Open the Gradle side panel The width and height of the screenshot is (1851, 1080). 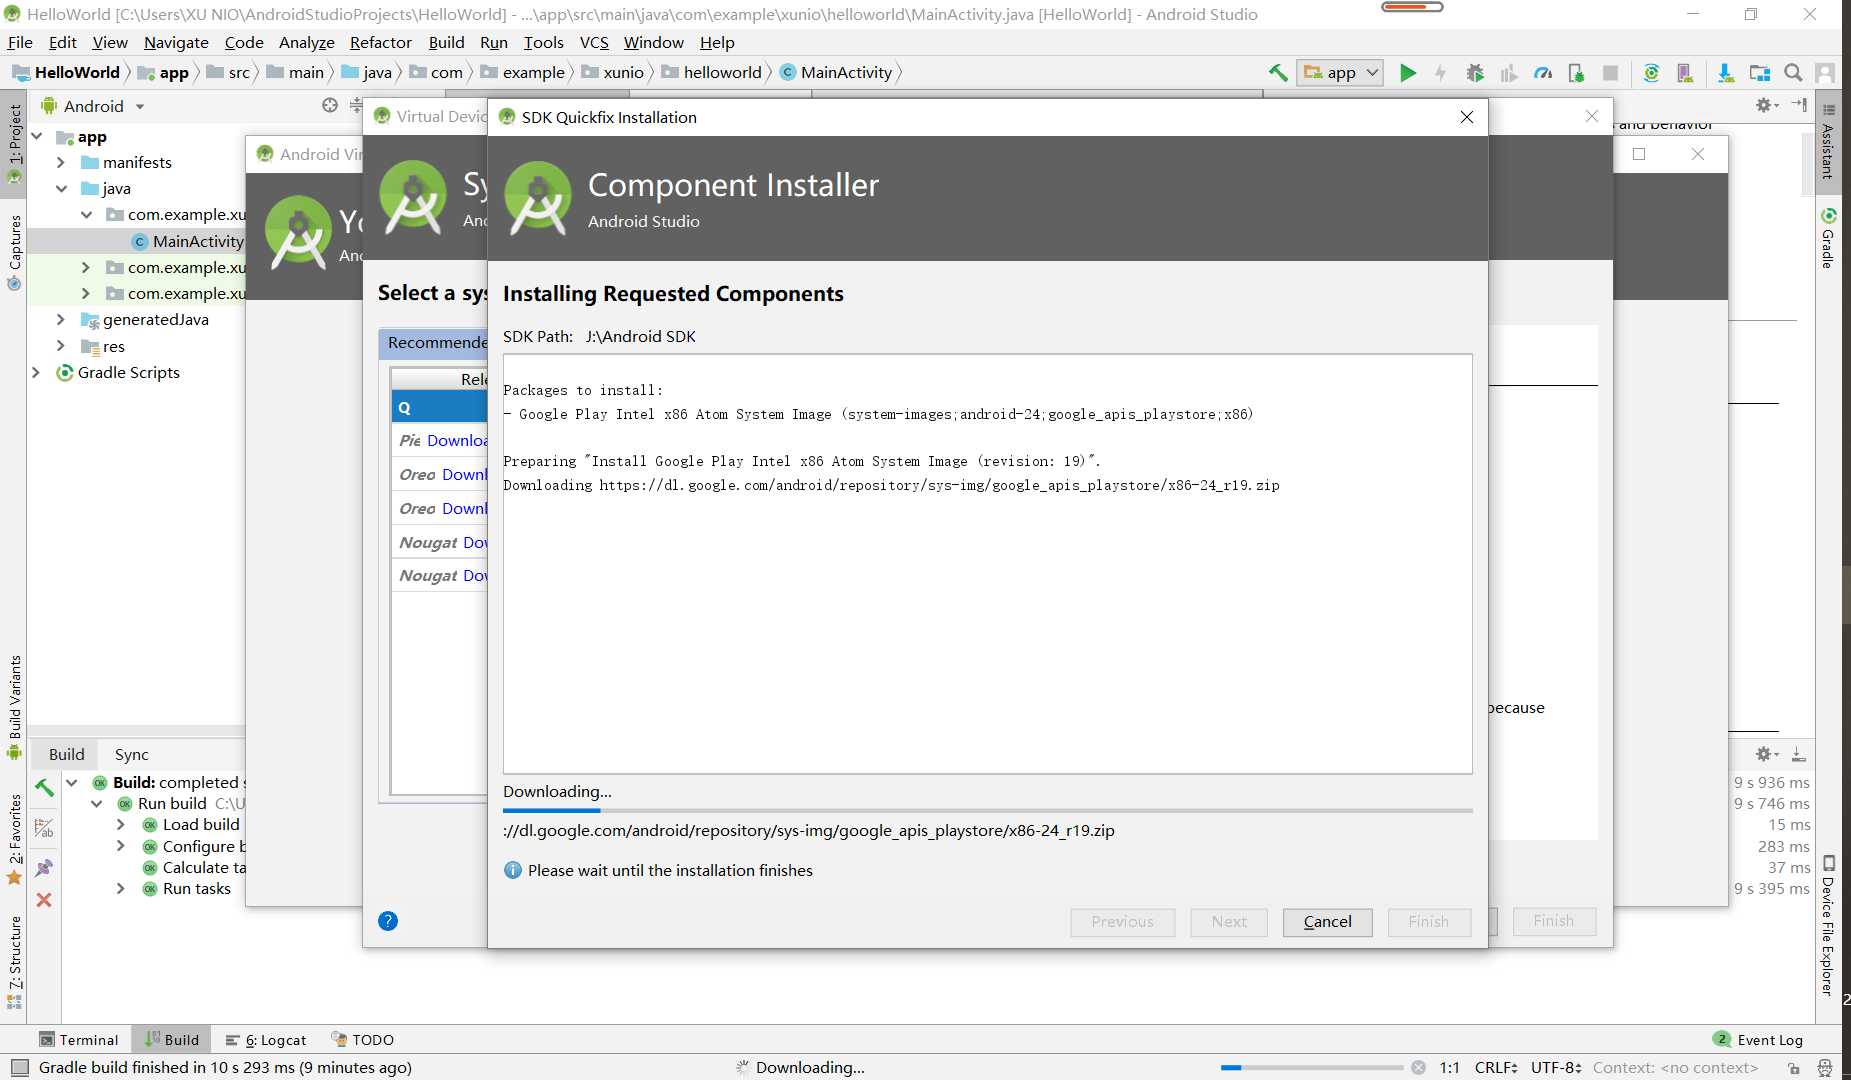1828,238
